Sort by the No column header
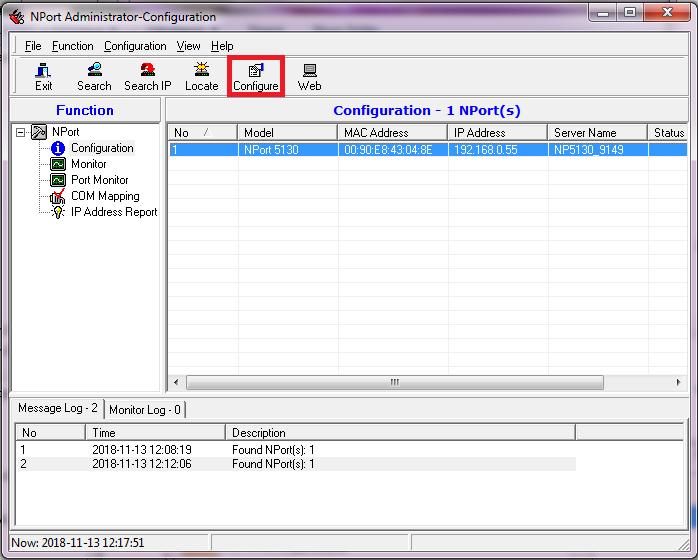Screen dimensions: 698x560 click(x=203, y=133)
